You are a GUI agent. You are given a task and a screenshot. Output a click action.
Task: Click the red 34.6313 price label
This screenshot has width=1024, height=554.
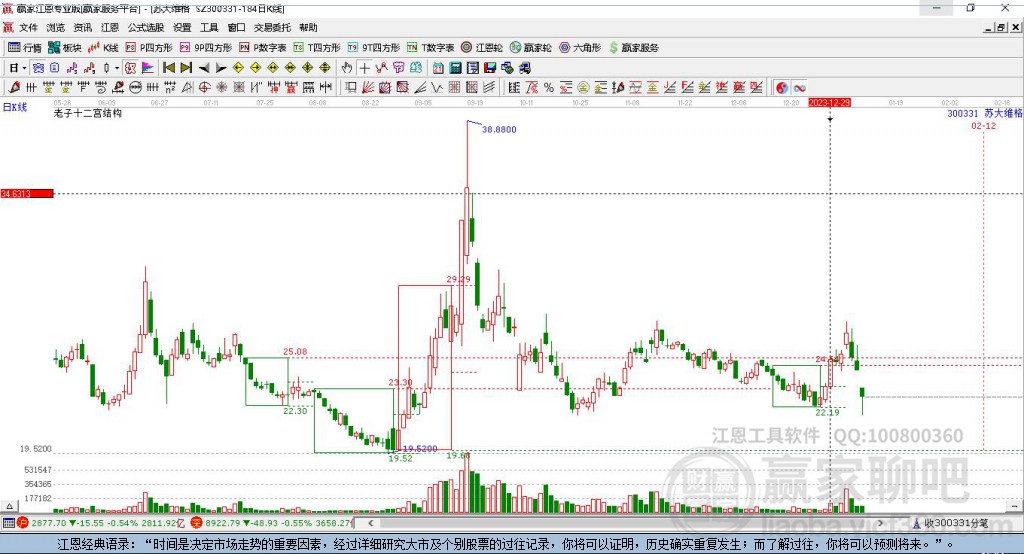(x=27, y=193)
